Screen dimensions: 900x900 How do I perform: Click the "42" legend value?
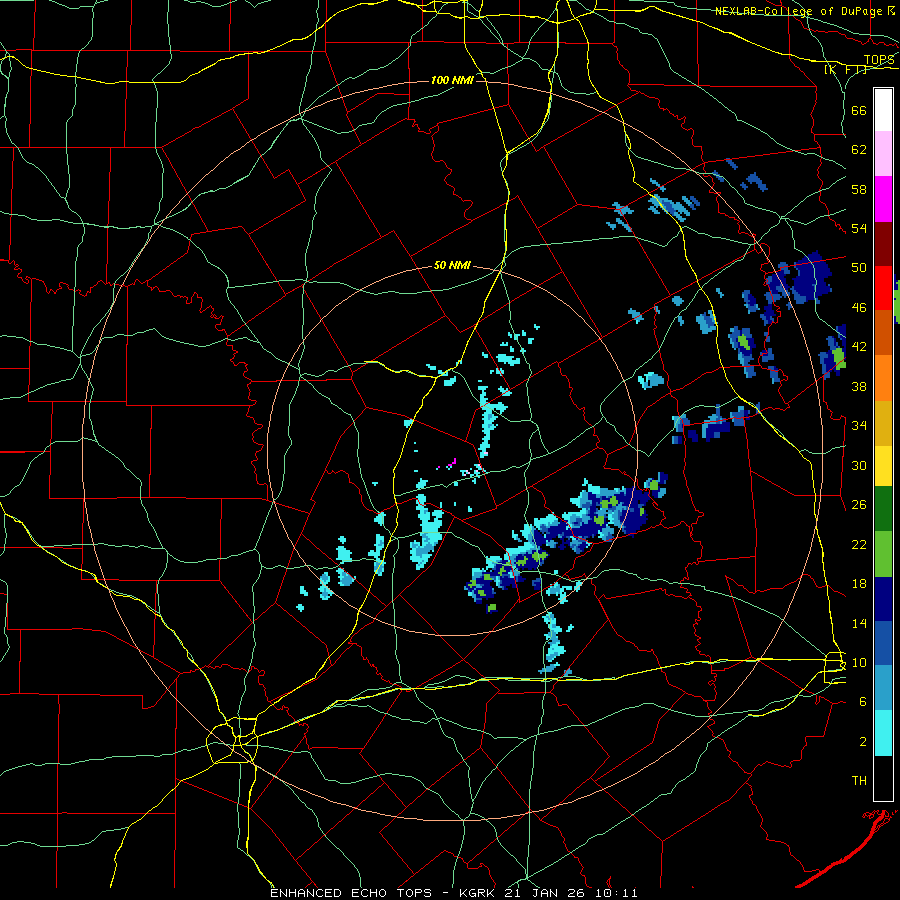859,347
